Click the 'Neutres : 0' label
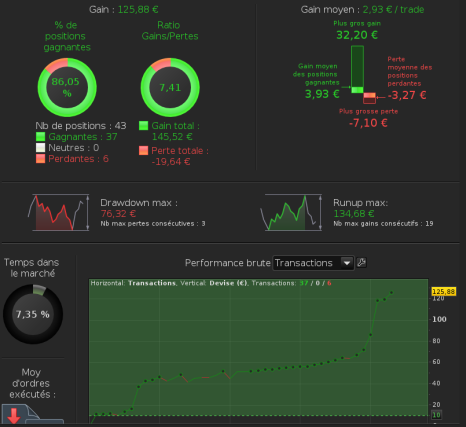466x427 pixels. coord(74,148)
